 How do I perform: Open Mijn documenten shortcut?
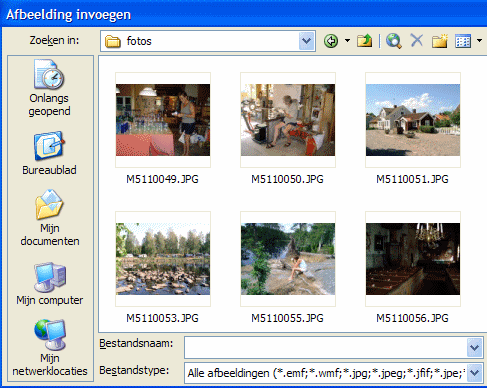(50, 218)
